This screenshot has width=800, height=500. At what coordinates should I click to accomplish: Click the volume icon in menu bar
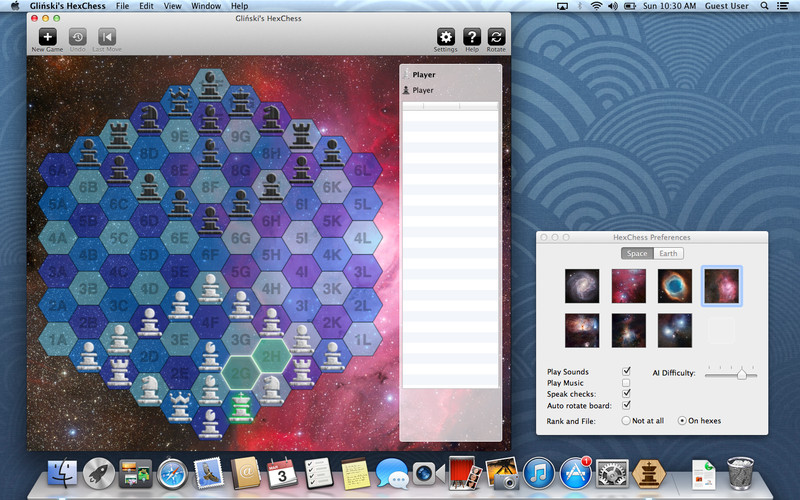pos(613,6)
